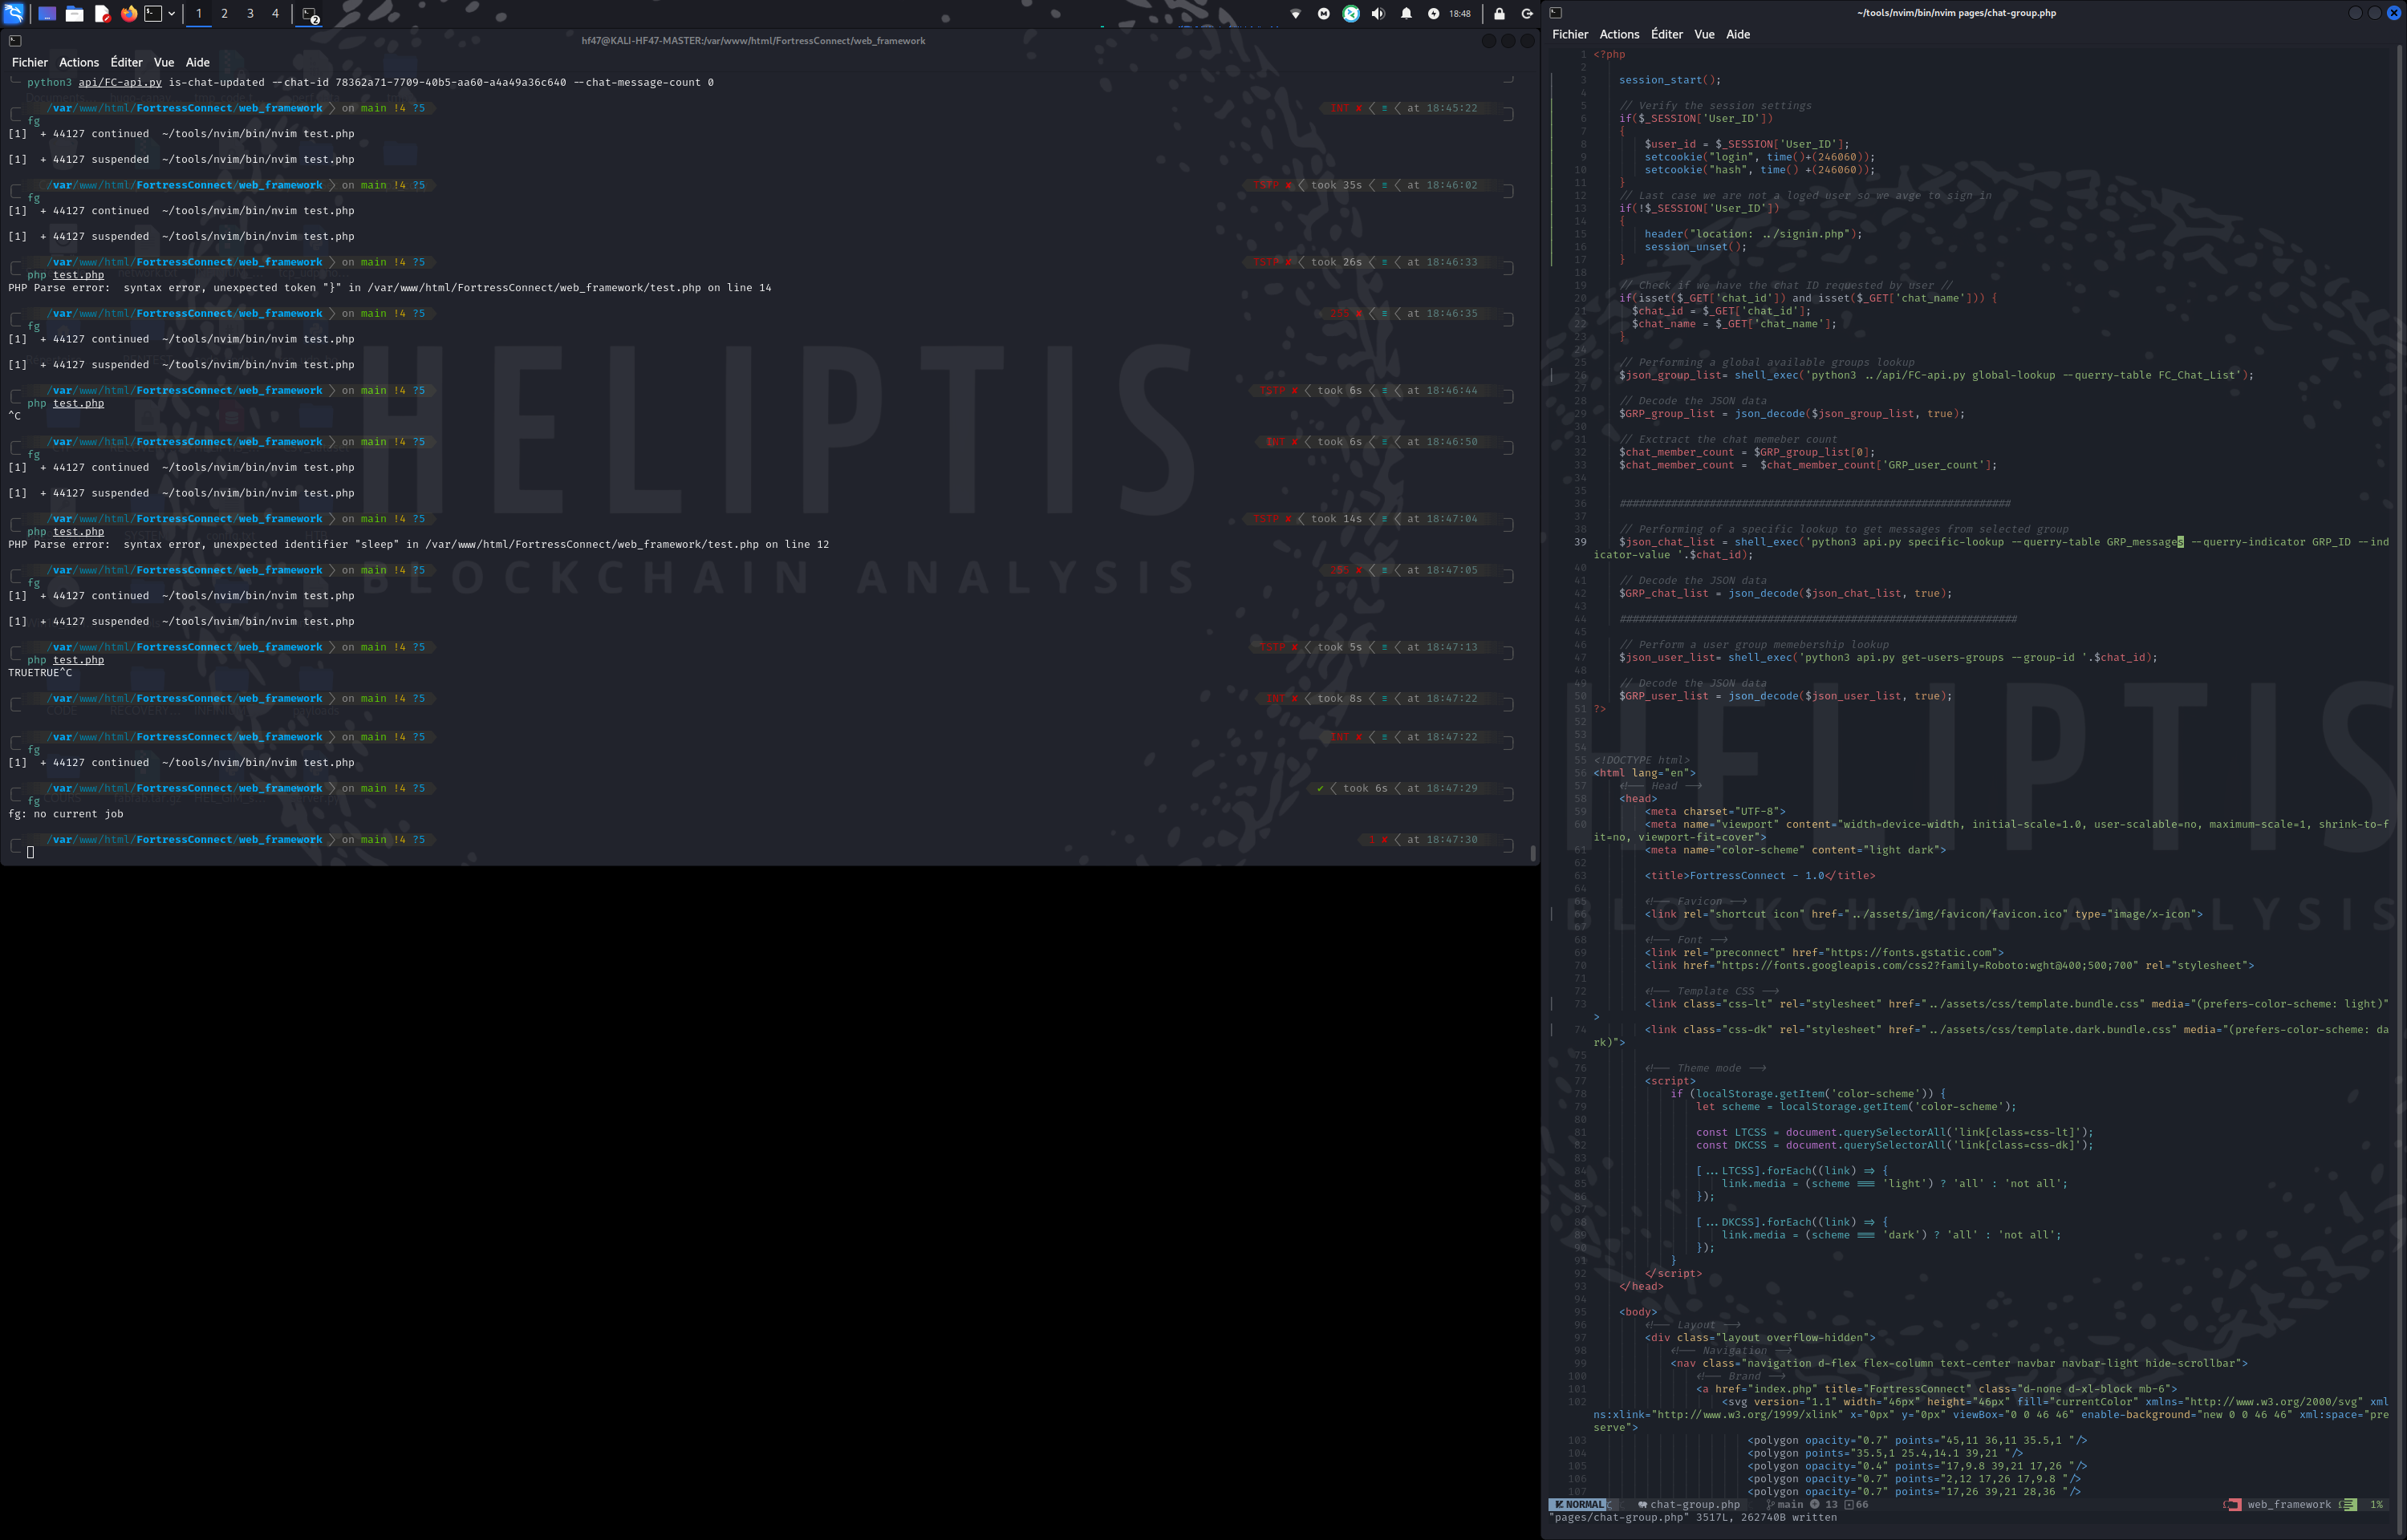Open Aide menu in left terminal window

click(x=198, y=62)
